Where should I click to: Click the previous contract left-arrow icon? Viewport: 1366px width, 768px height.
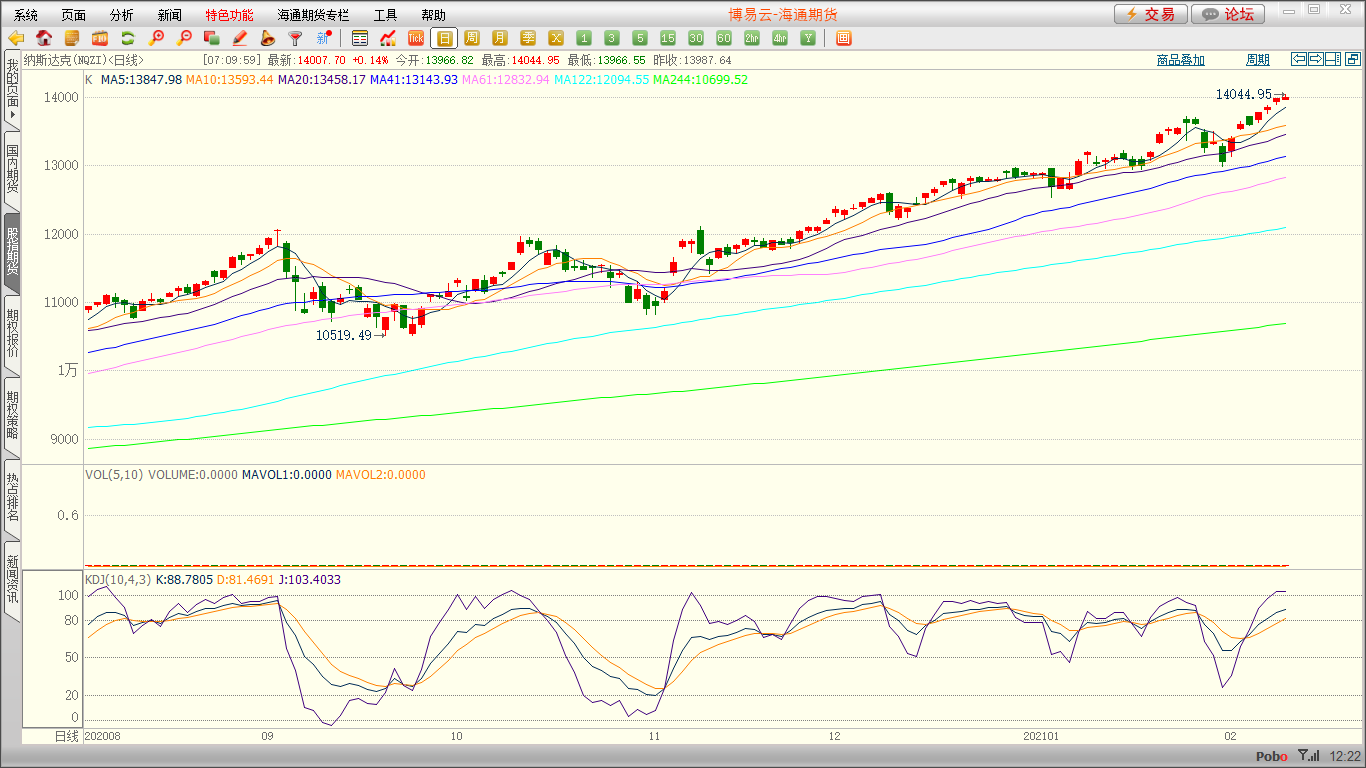point(1299,59)
